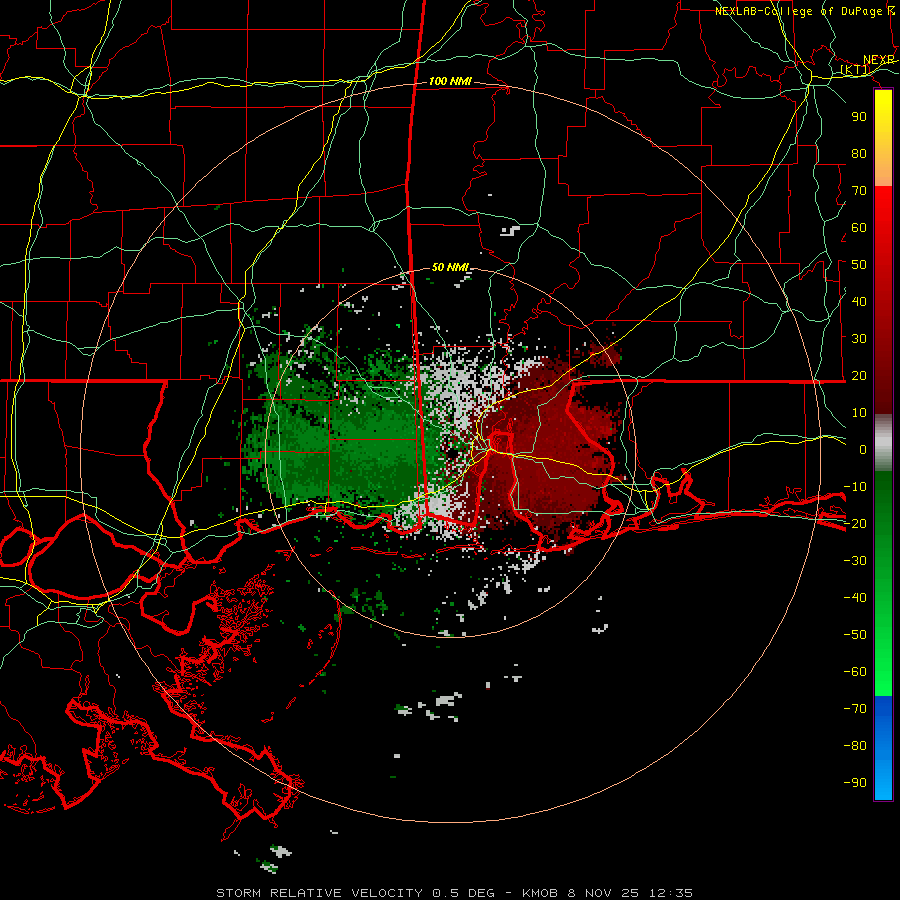900x900 pixels.
Task: Pick the blue segment of the color bar
Action: point(883,748)
